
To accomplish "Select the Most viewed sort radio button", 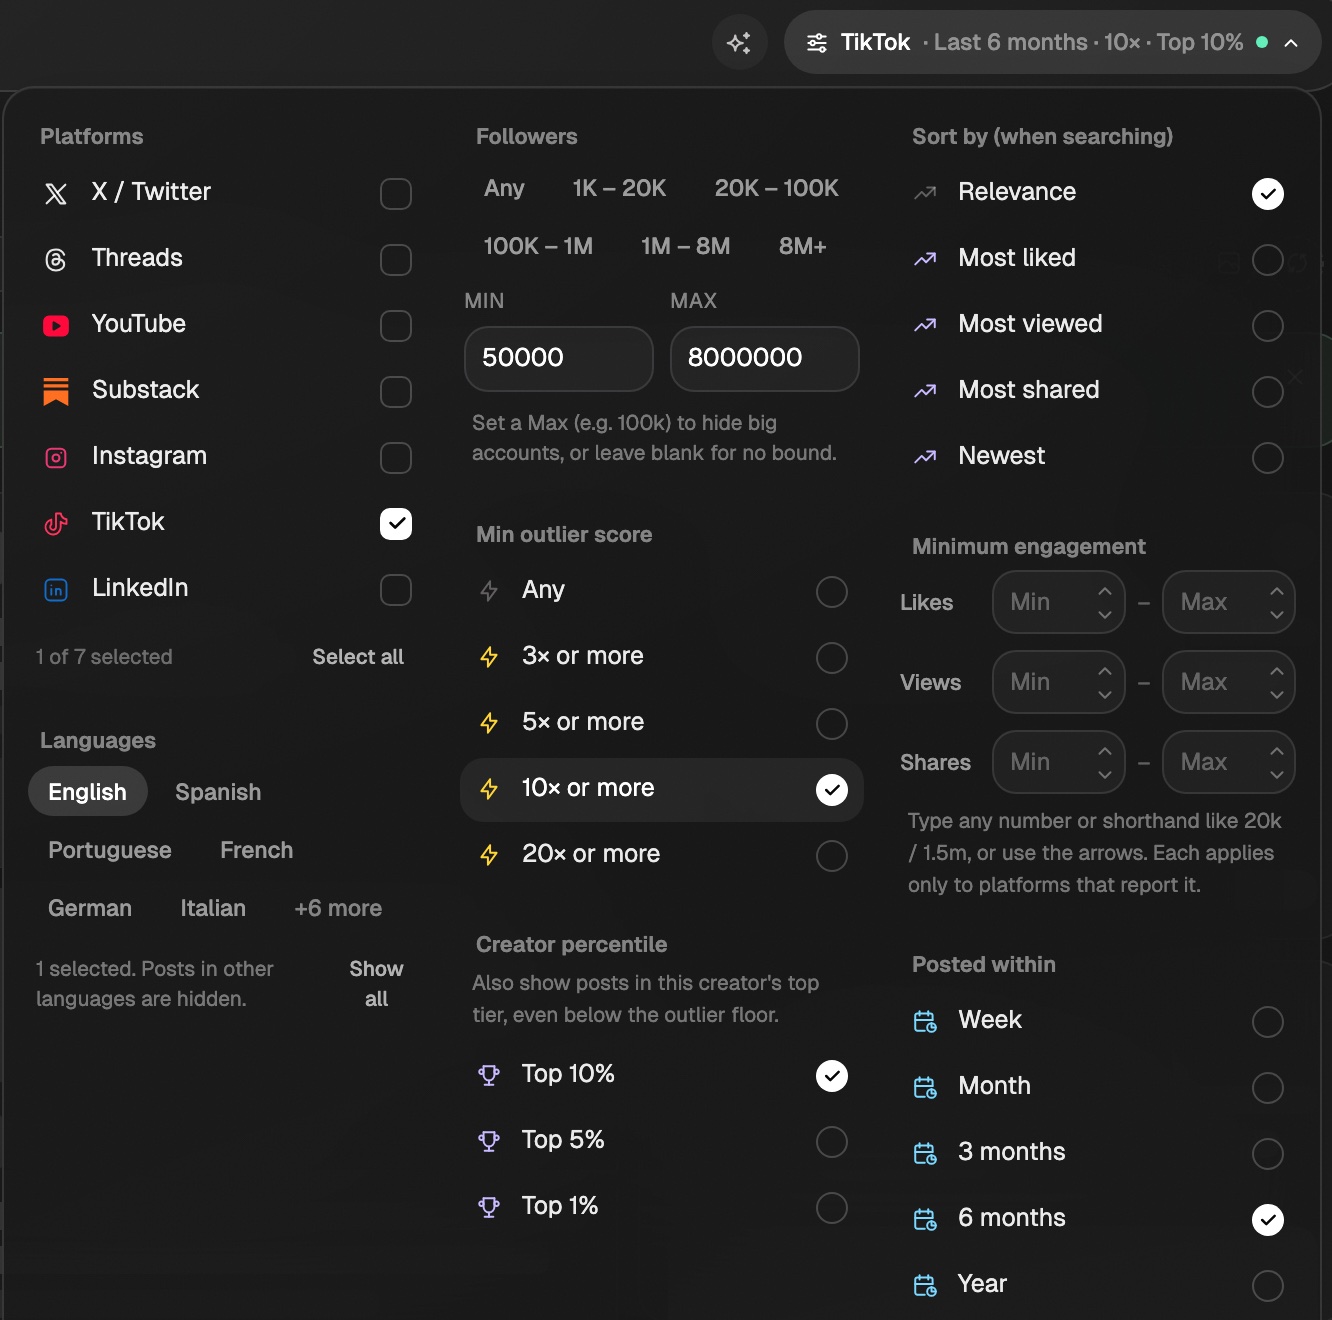I will (x=1268, y=326).
